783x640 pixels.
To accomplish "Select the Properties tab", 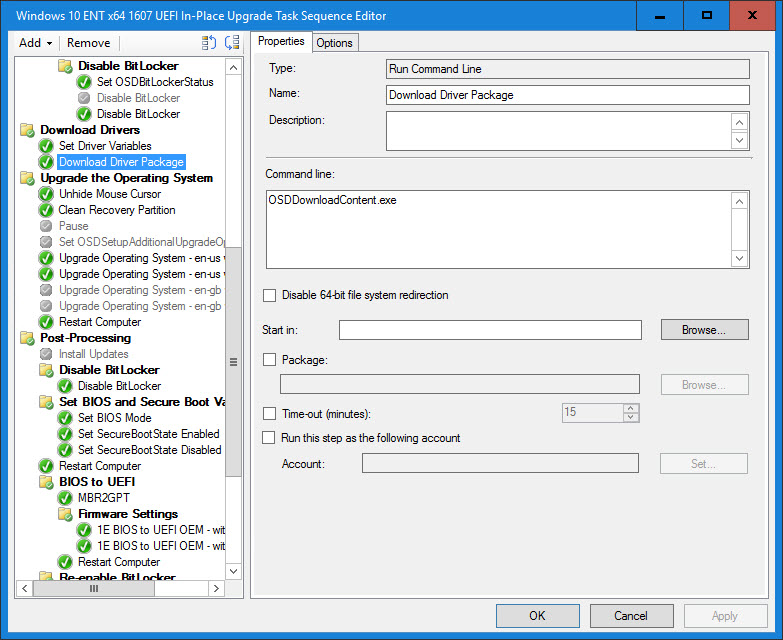I will tap(281, 41).
